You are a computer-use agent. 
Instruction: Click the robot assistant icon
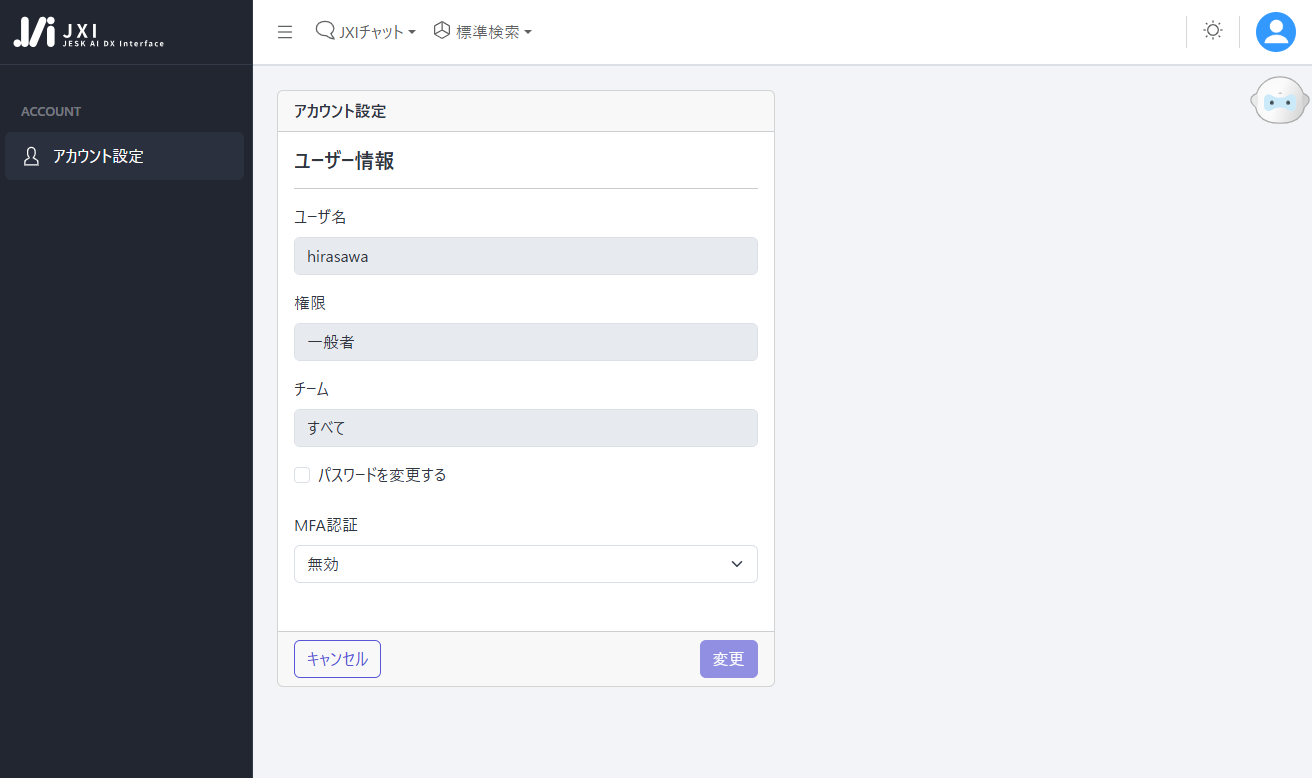1280,100
